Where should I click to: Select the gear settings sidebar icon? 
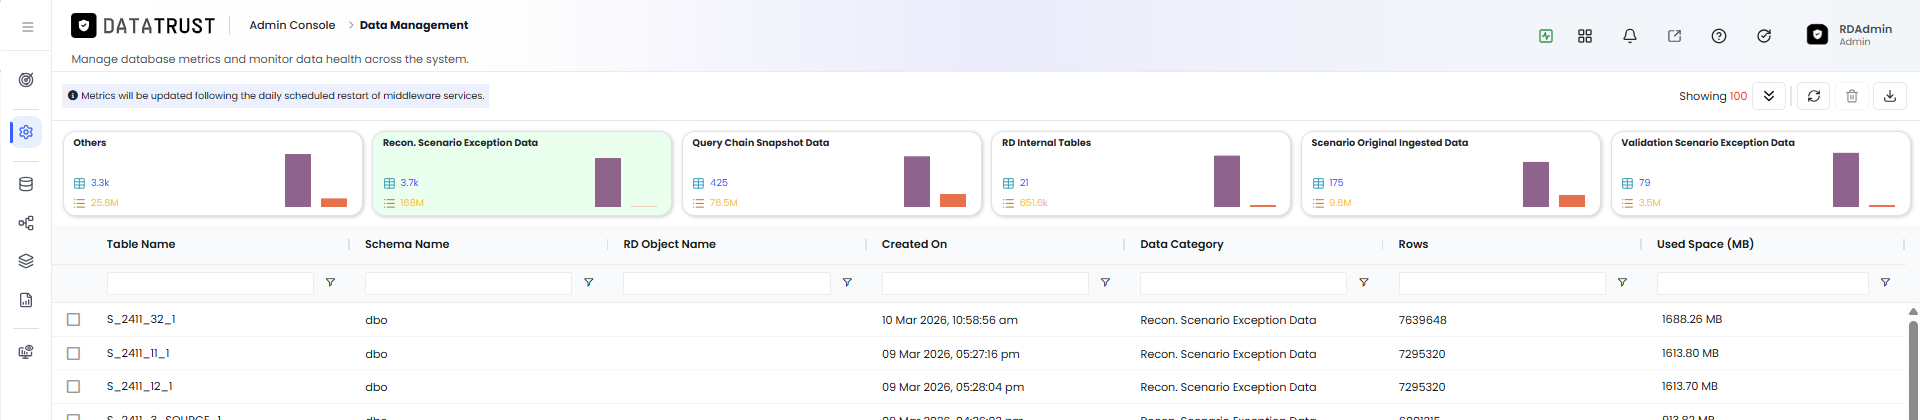26,132
